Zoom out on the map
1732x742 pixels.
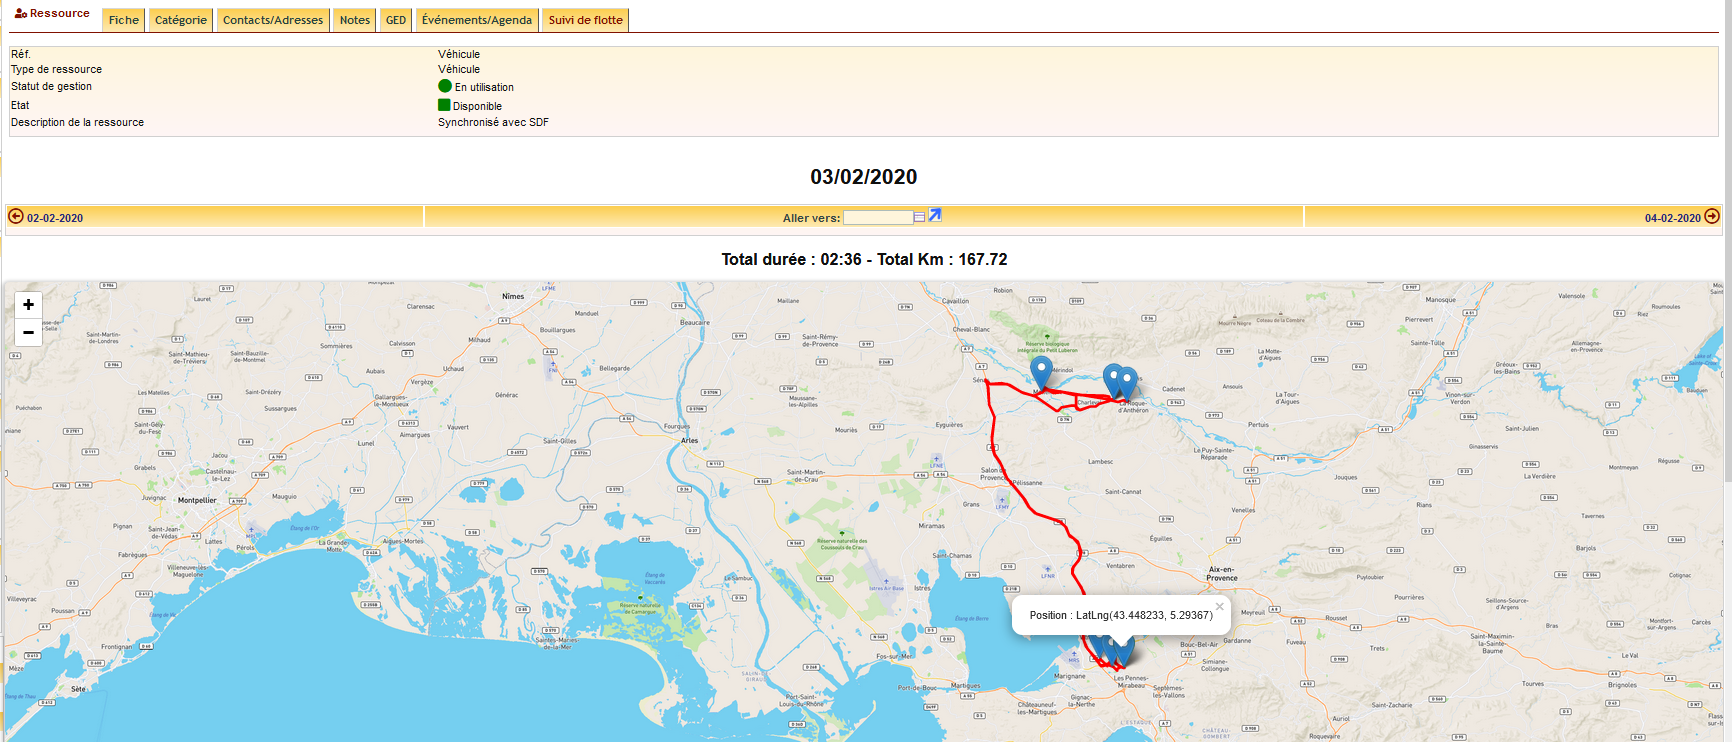[28, 332]
